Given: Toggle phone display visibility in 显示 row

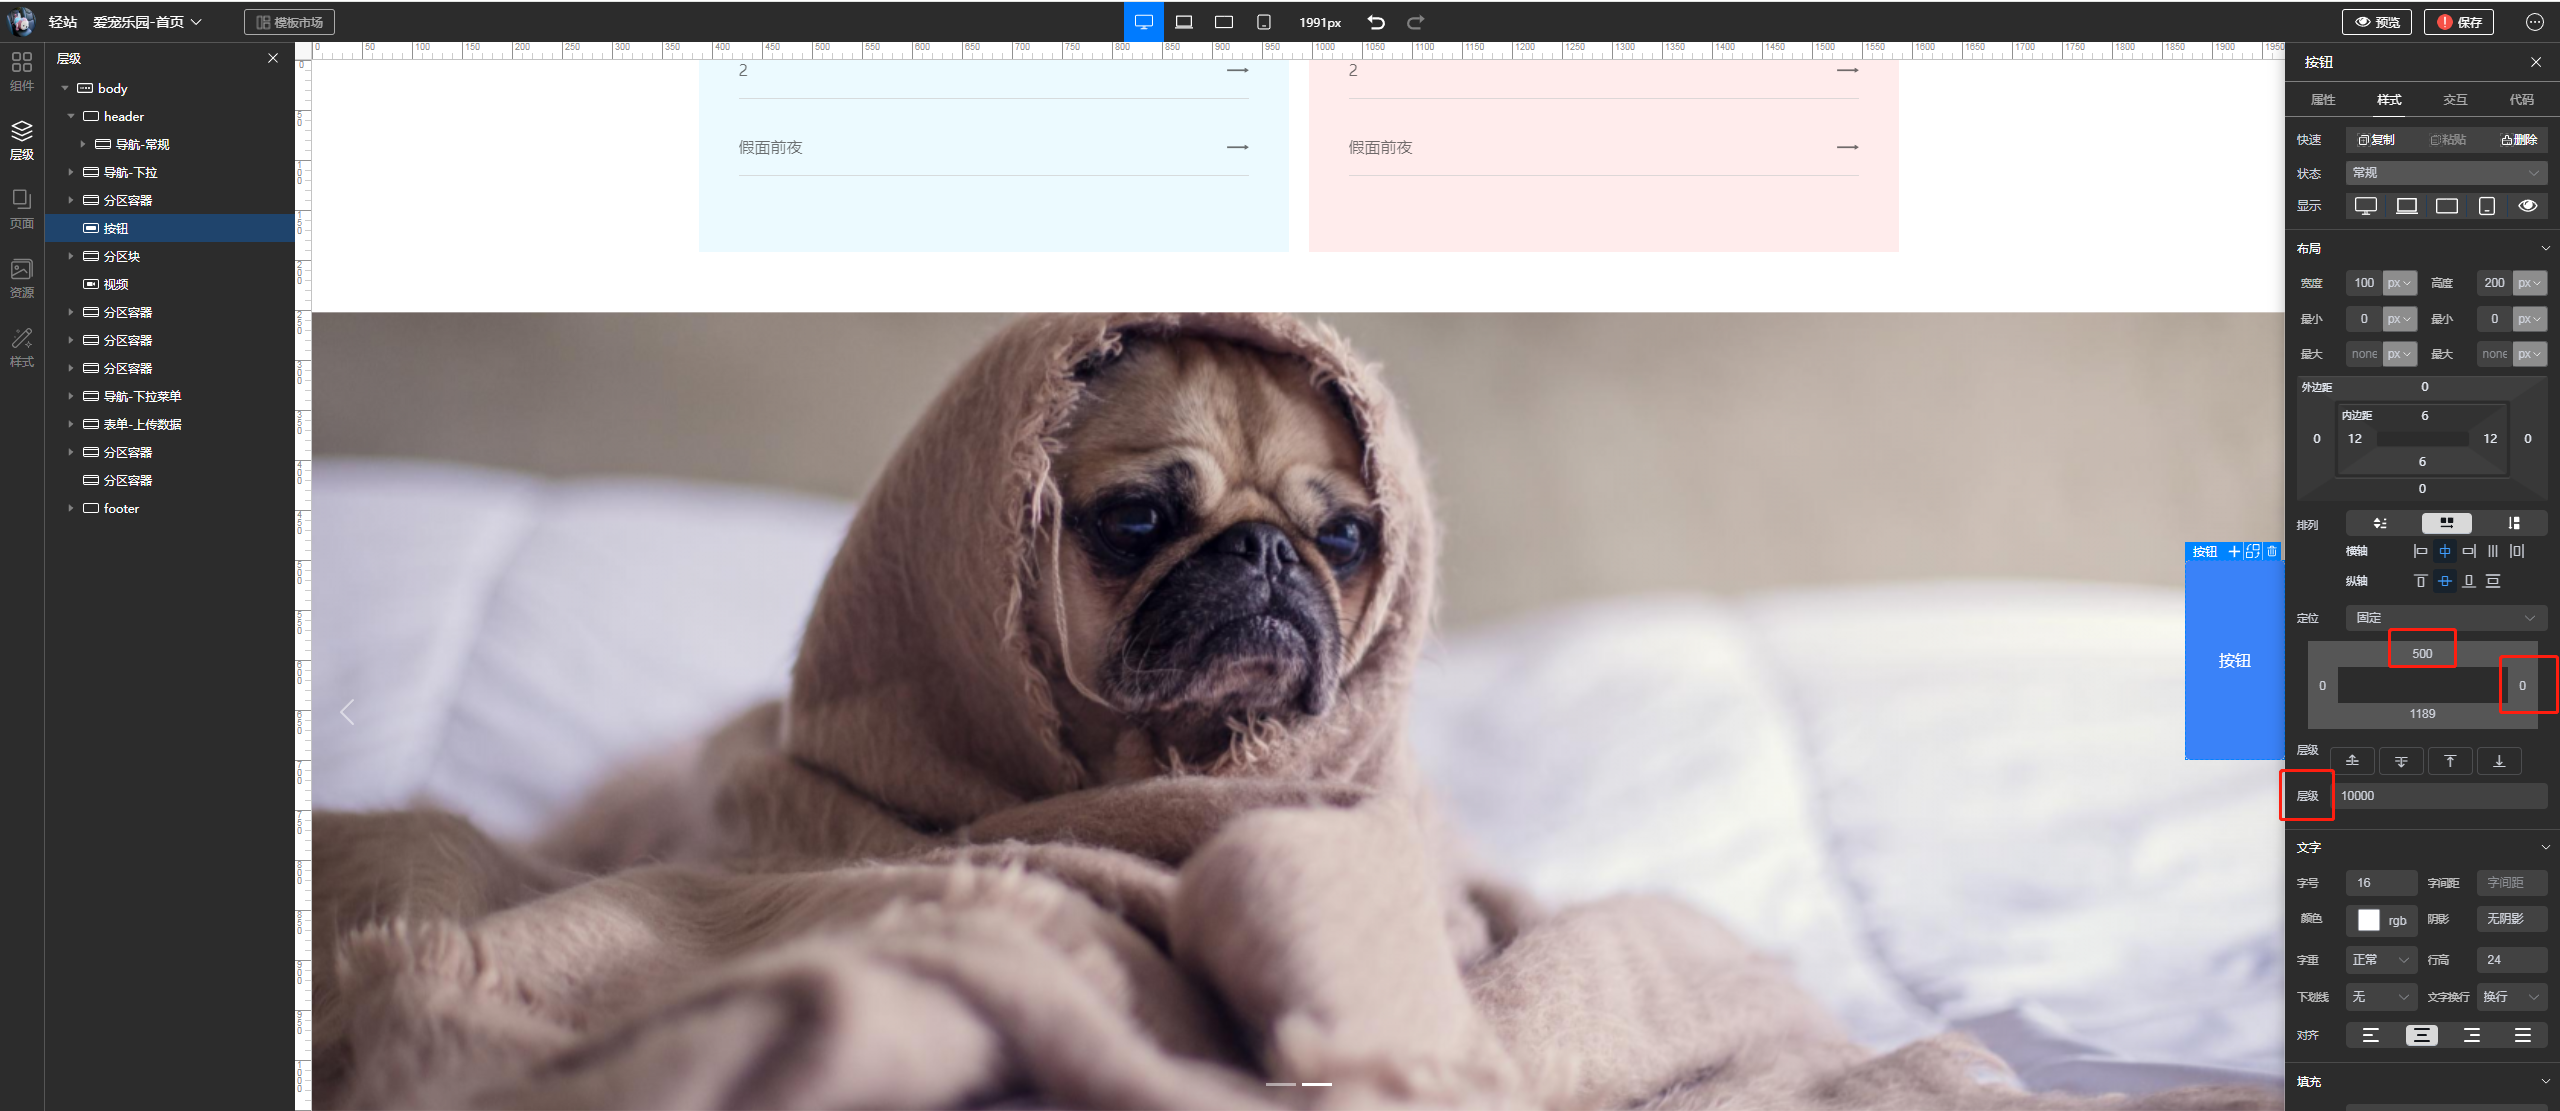Looking at the screenshot, I should [2487, 206].
